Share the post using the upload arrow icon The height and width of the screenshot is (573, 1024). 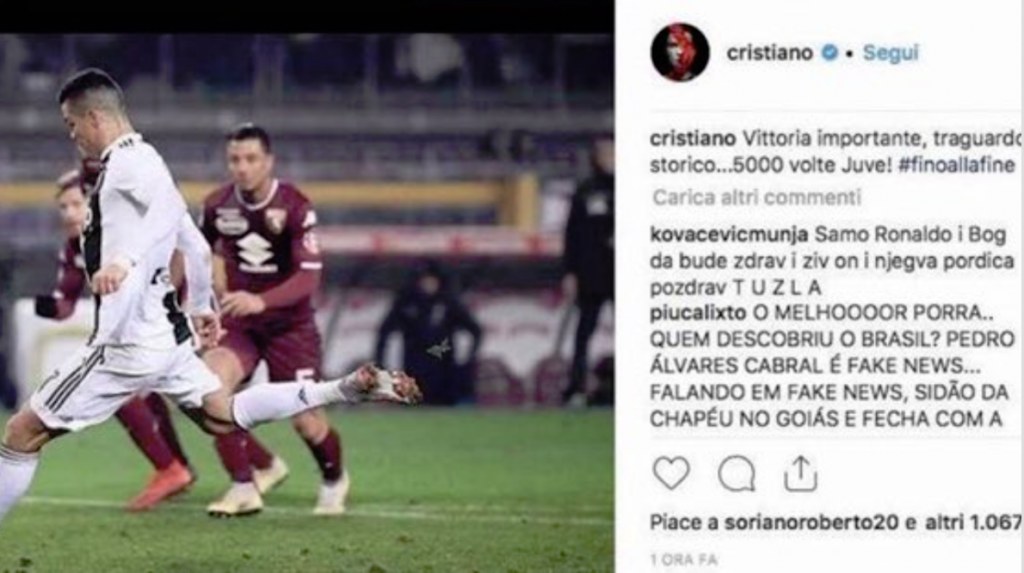pyautogui.click(x=800, y=473)
